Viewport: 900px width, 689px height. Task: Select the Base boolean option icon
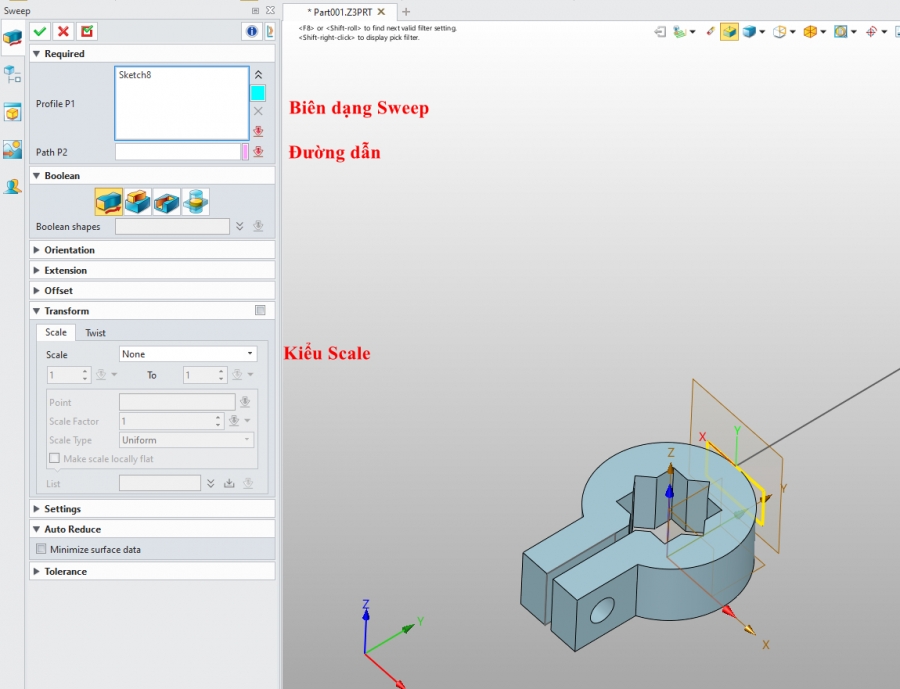(108, 202)
